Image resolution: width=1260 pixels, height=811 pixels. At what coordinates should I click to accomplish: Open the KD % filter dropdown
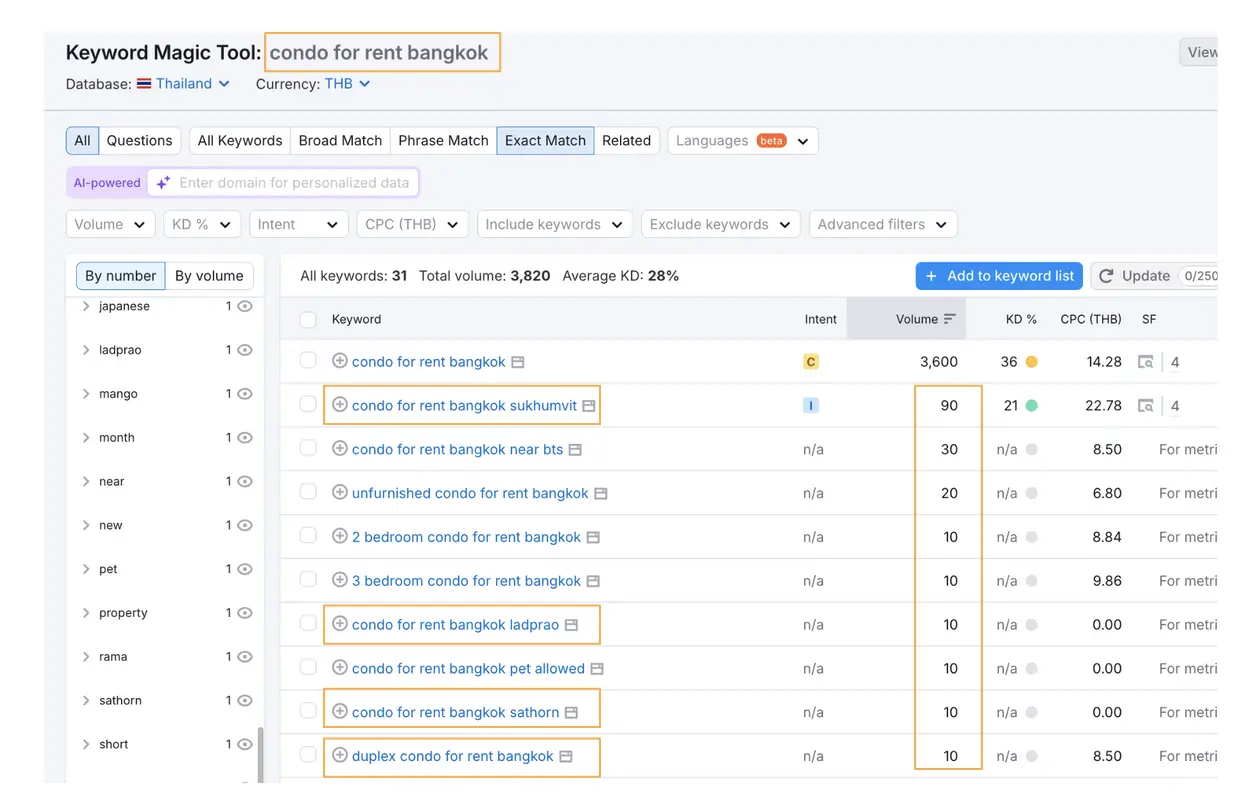coord(202,224)
